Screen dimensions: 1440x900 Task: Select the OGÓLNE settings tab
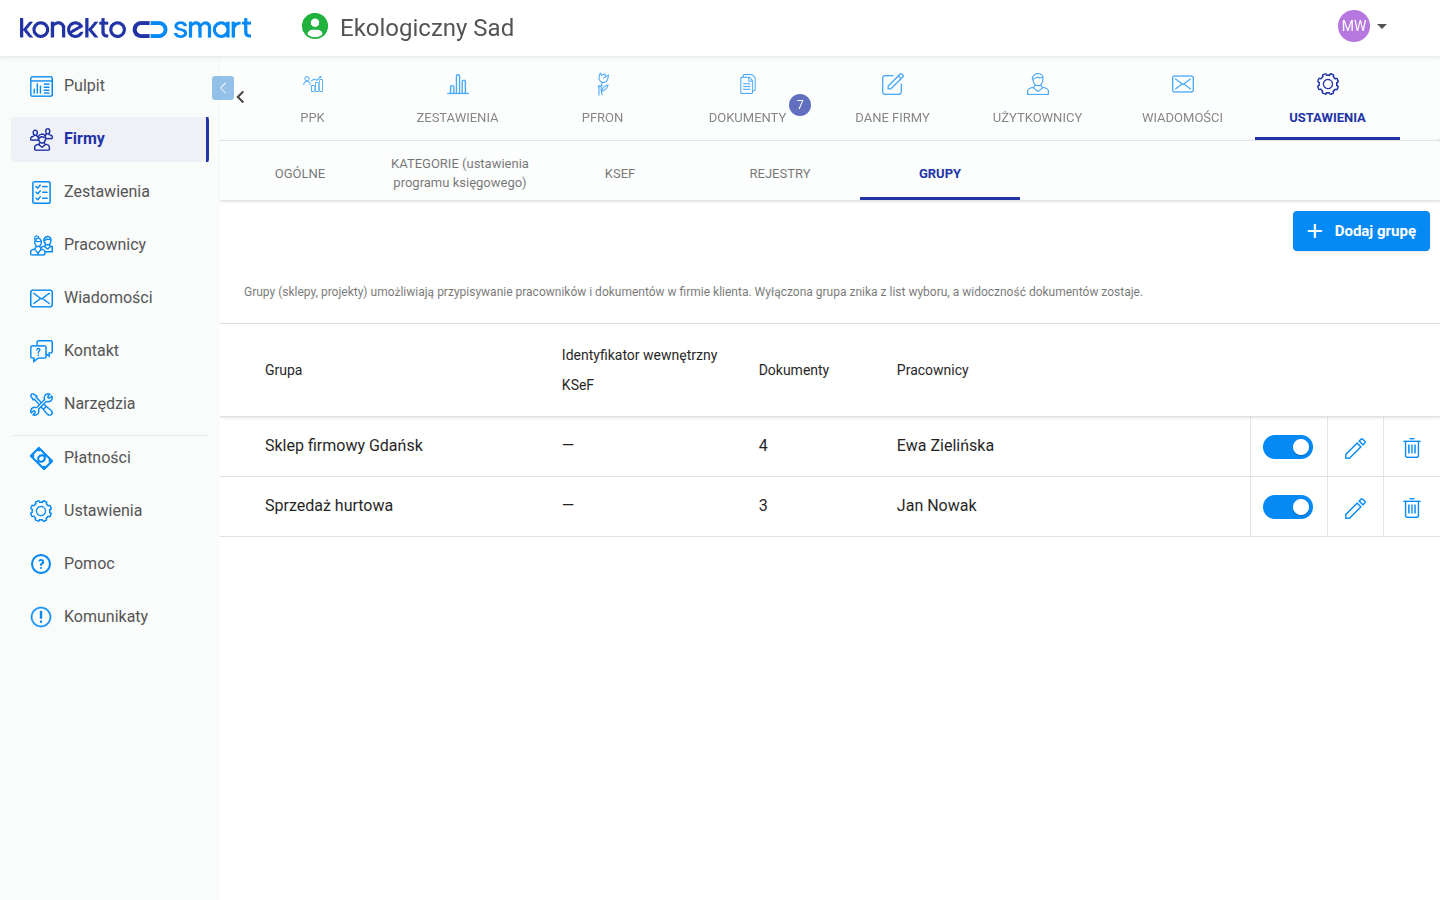point(300,173)
